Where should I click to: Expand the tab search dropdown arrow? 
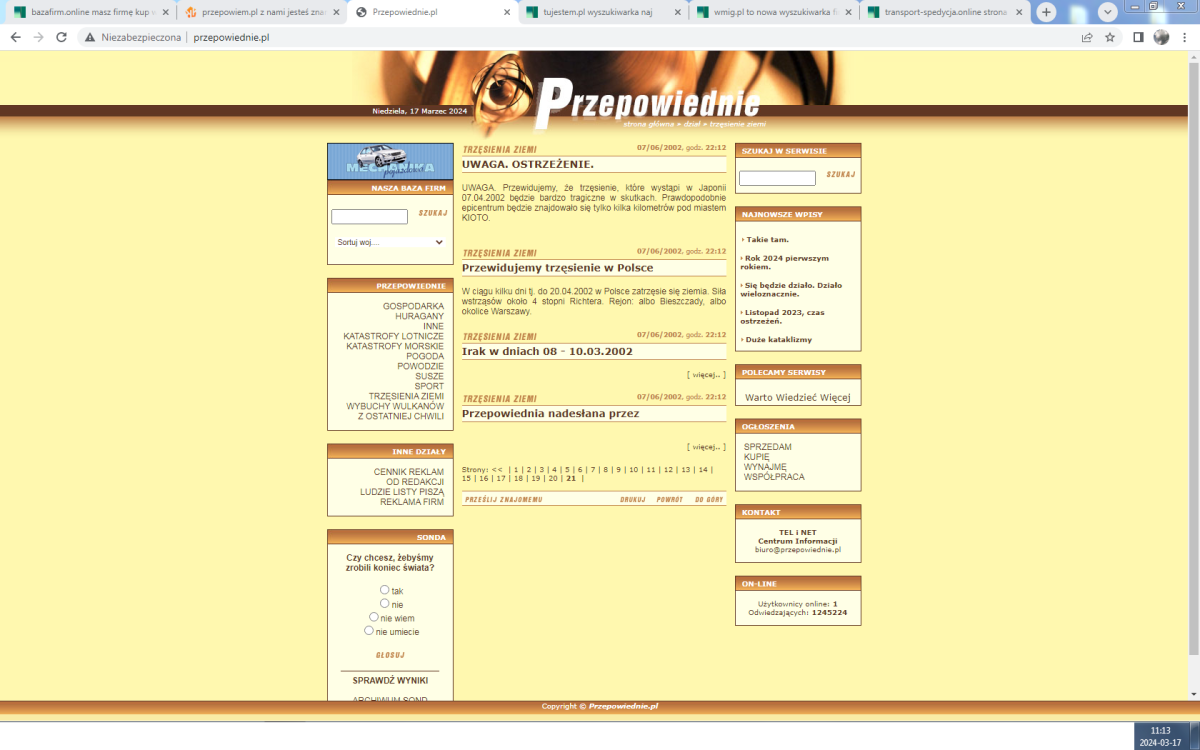pyautogui.click(x=1108, y=12)
